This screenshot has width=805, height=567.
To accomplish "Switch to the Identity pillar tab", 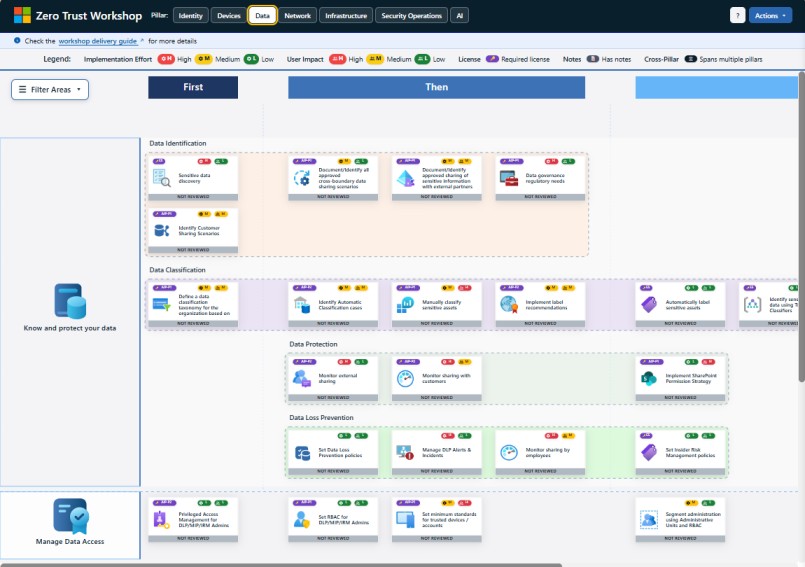I will pyautogui.click(x=190, y=16).
